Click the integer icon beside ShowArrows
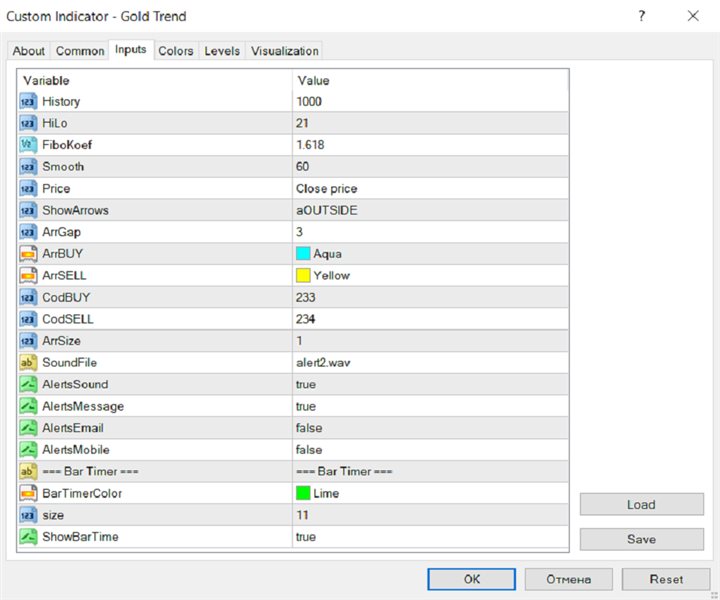Image resolution: width=720 pixels, height=600 pixels. [x=28, y=210]
